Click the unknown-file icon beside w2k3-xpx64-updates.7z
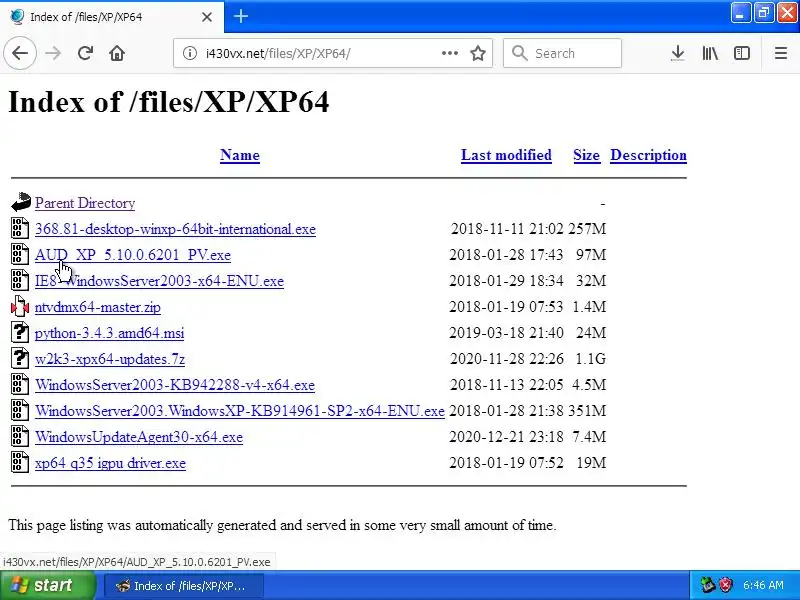The height and width of the screenshot is (600, 800). 20,359
